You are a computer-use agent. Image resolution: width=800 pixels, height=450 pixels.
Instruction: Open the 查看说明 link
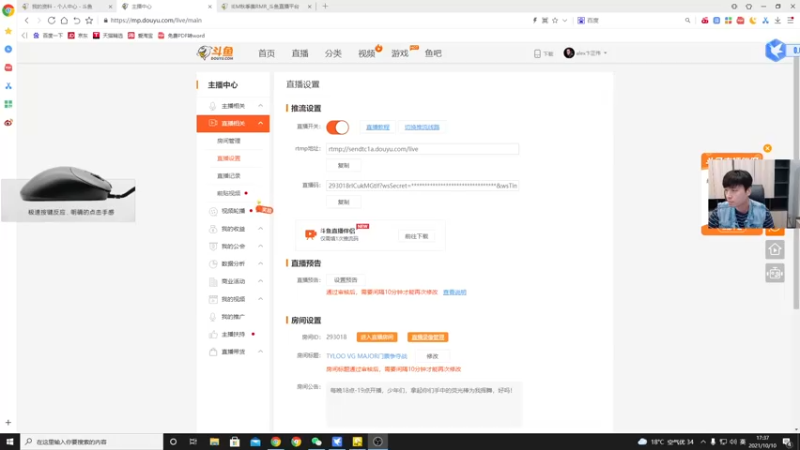point(455,292)
